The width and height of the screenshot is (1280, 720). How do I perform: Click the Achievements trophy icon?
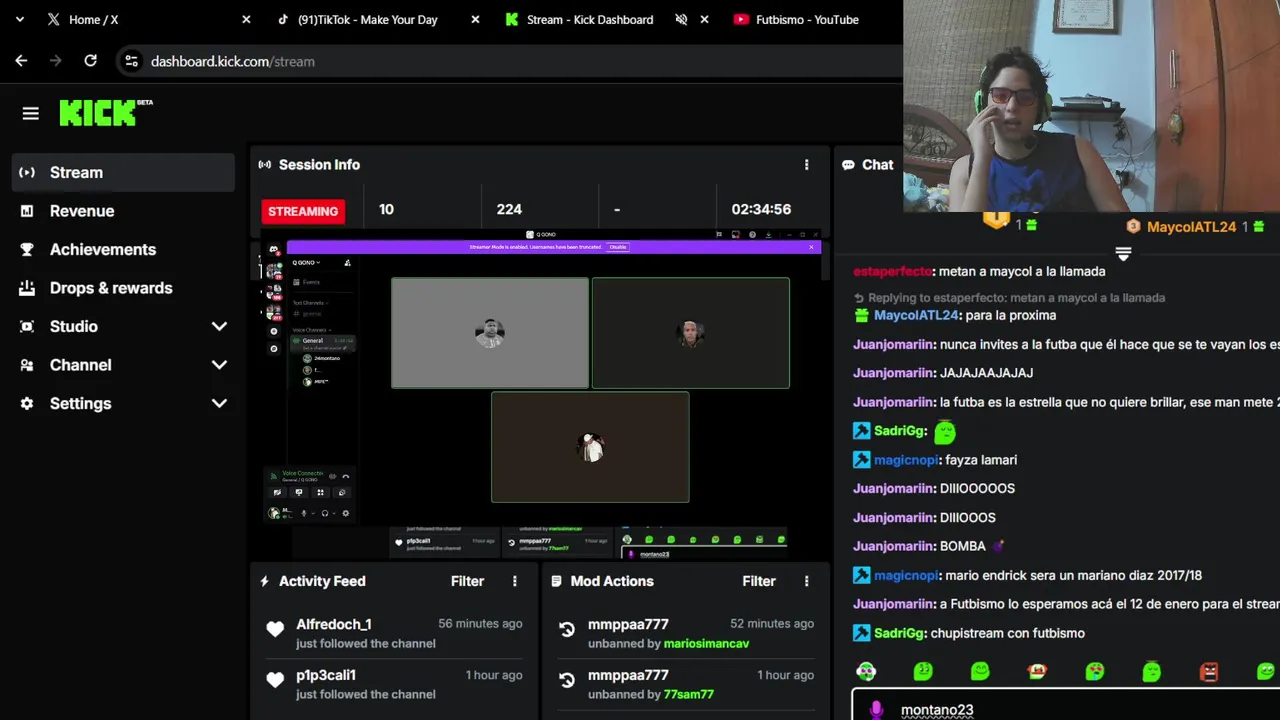27,250
